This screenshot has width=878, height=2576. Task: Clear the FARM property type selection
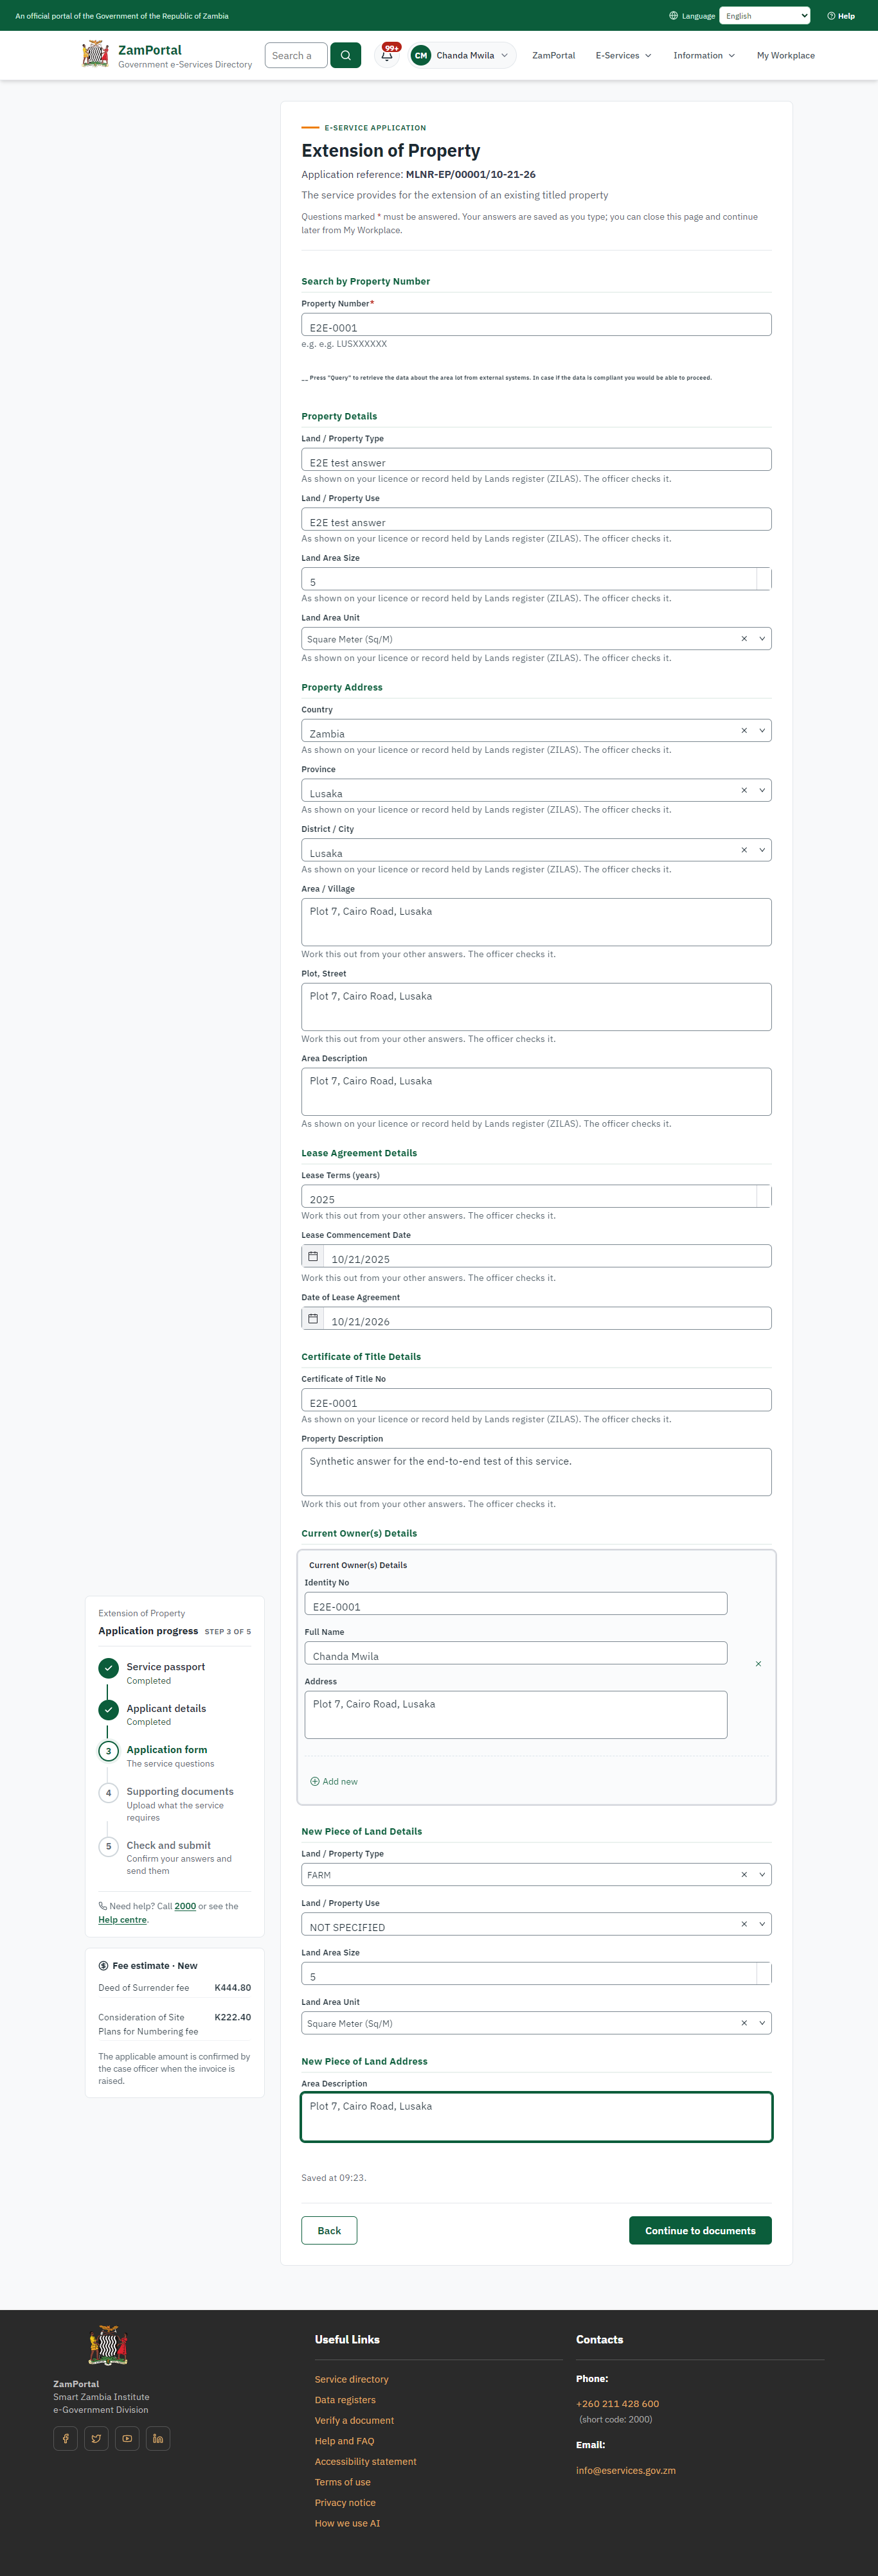click(744, 1874)
